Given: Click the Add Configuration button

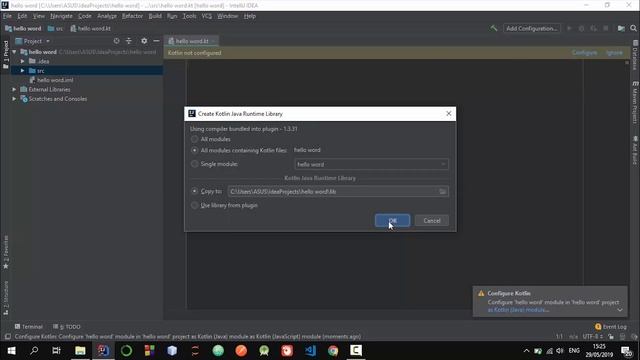Looking at the screenshot, I should pyautogui.click(x=531, y=28).
